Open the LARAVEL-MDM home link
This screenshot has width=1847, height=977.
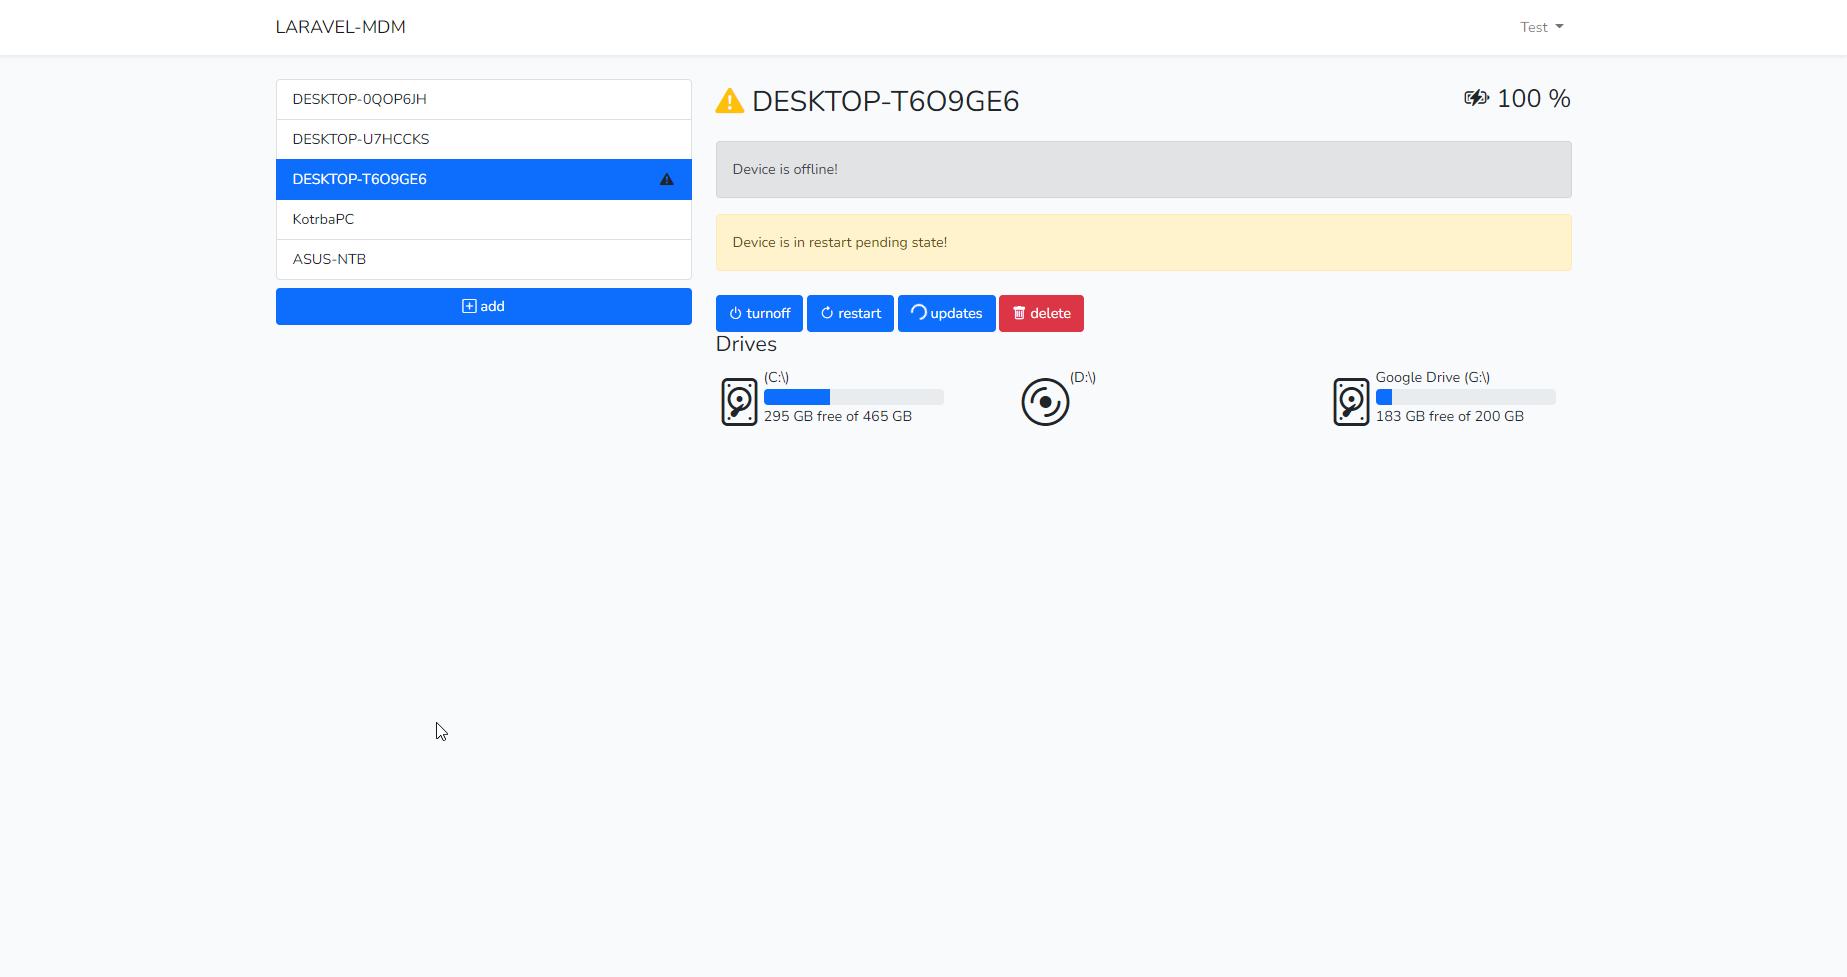[x=340, y=27]
